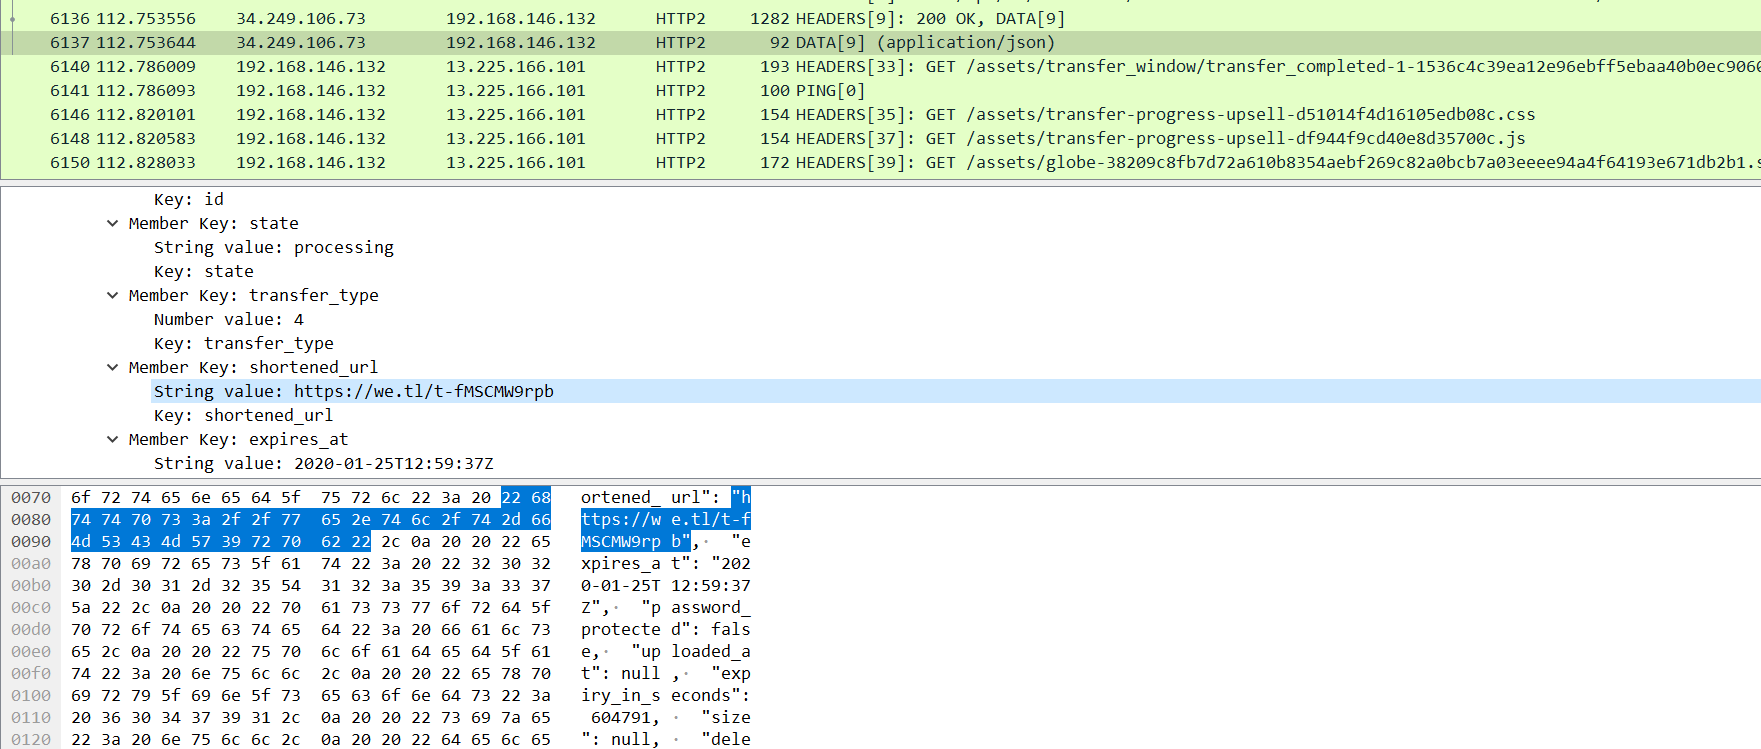
Task: Select expires_at string value 2020-01-25 line
Action: point(324,463)
